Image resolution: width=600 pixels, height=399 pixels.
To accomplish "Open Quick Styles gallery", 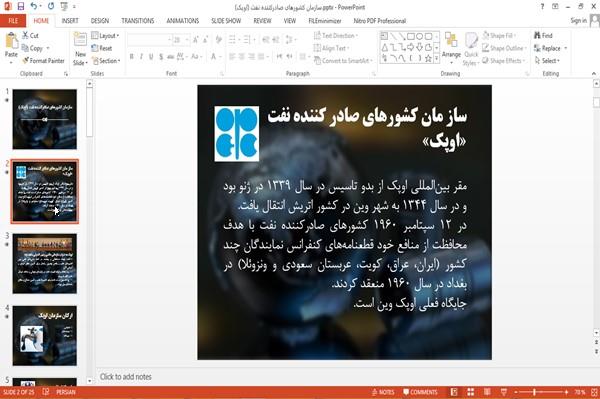I will point(471,49).
